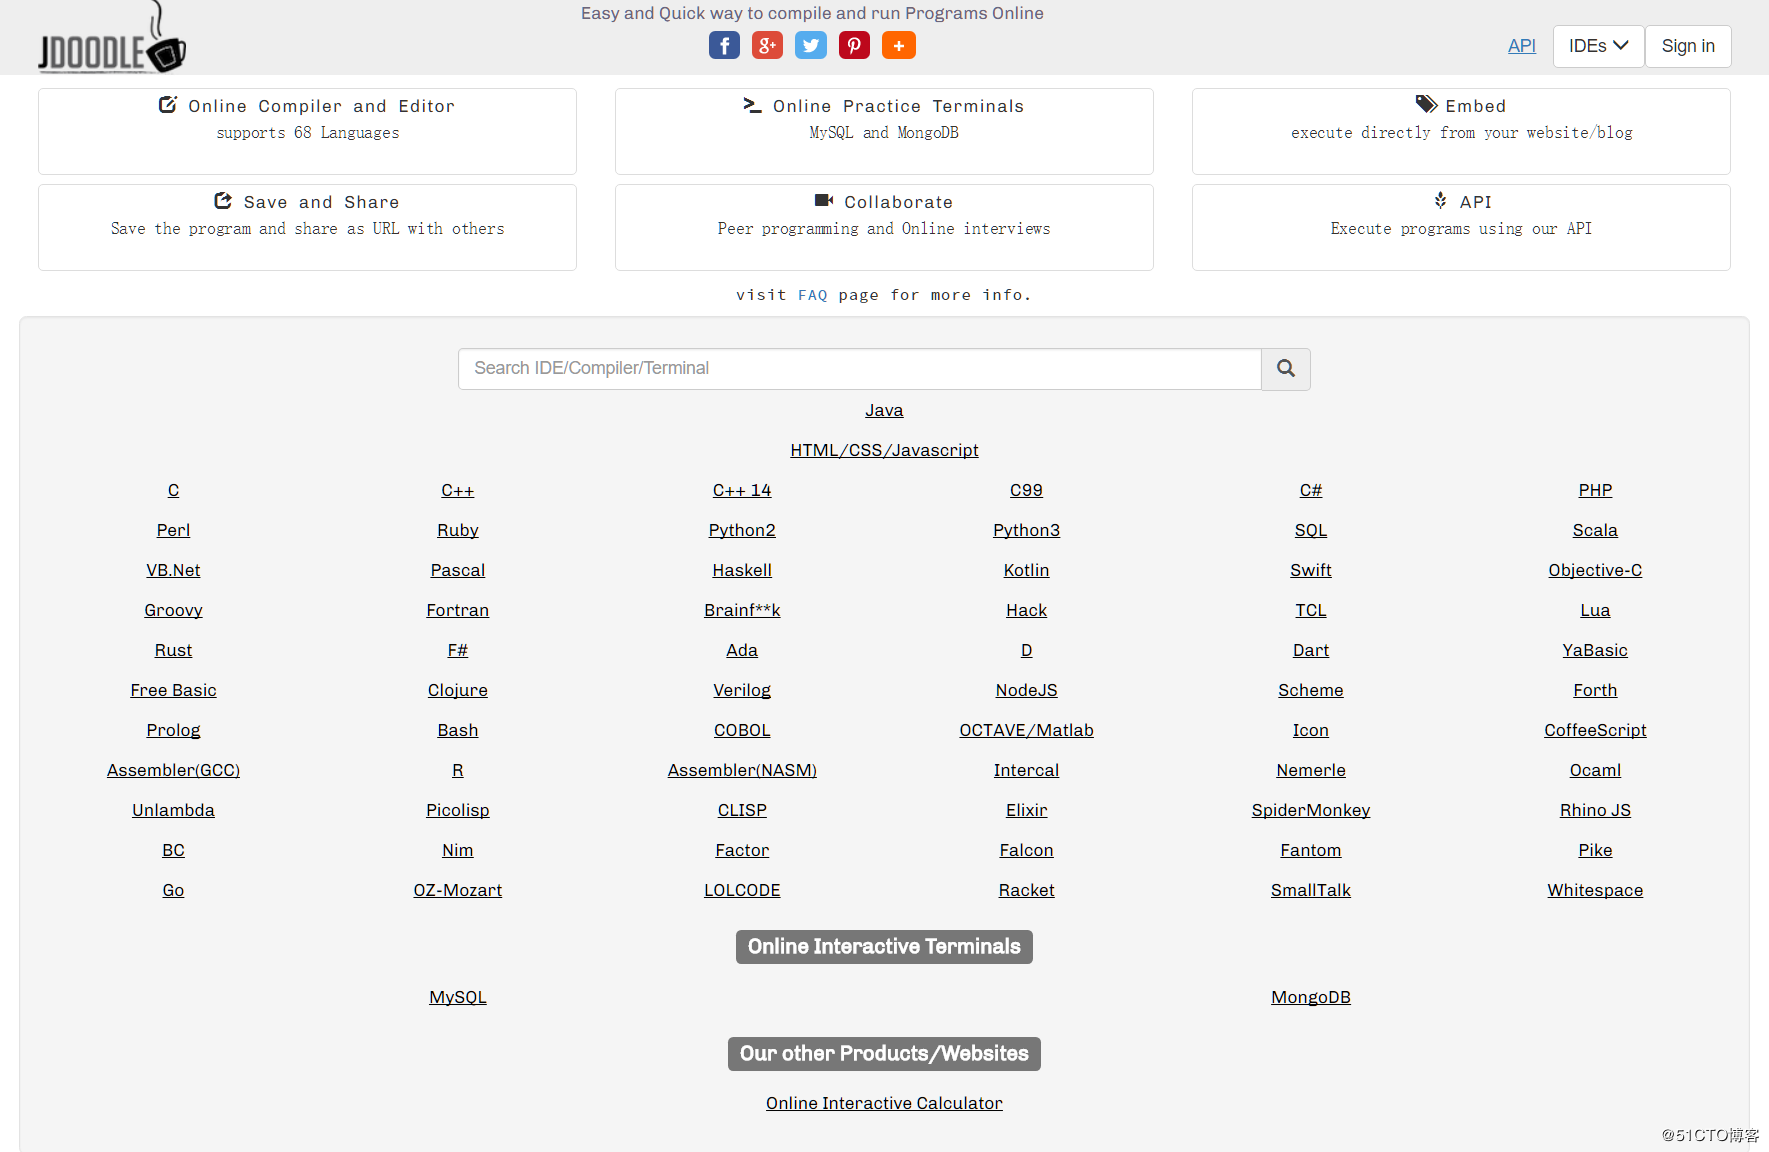Open the Embed feature card

click(1461, 131)
